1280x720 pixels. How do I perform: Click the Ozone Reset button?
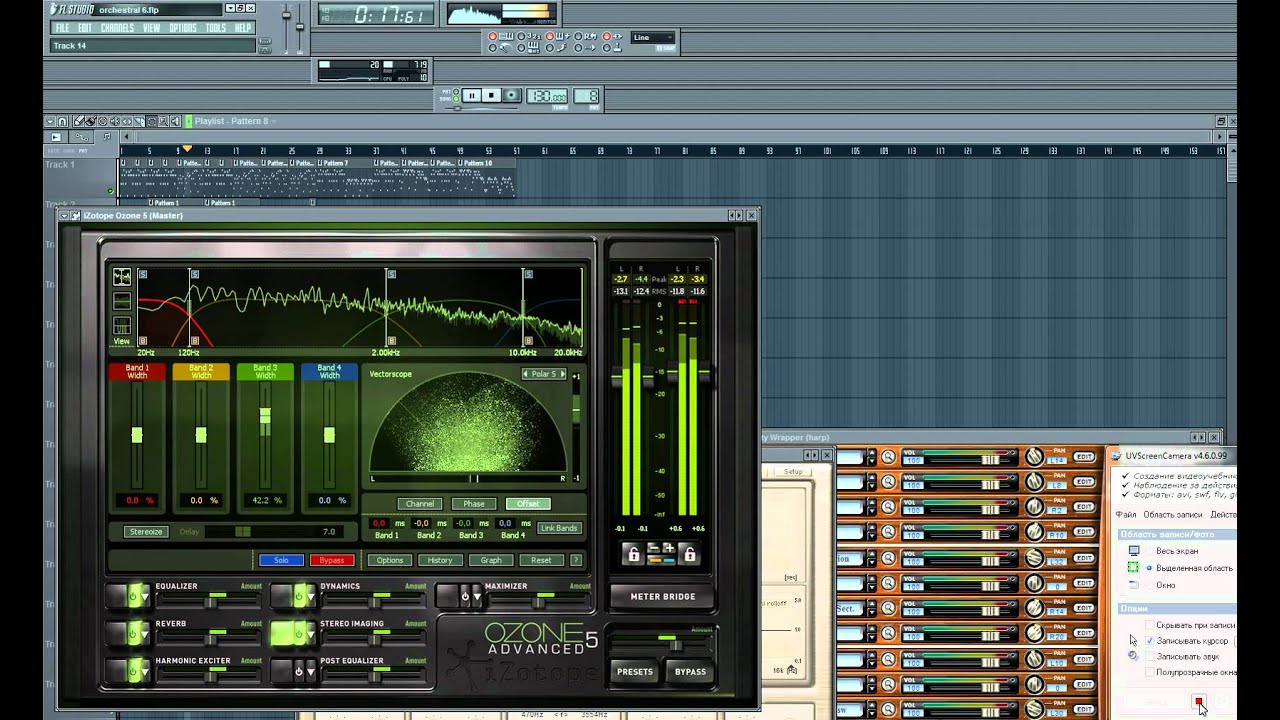[541, 560]
